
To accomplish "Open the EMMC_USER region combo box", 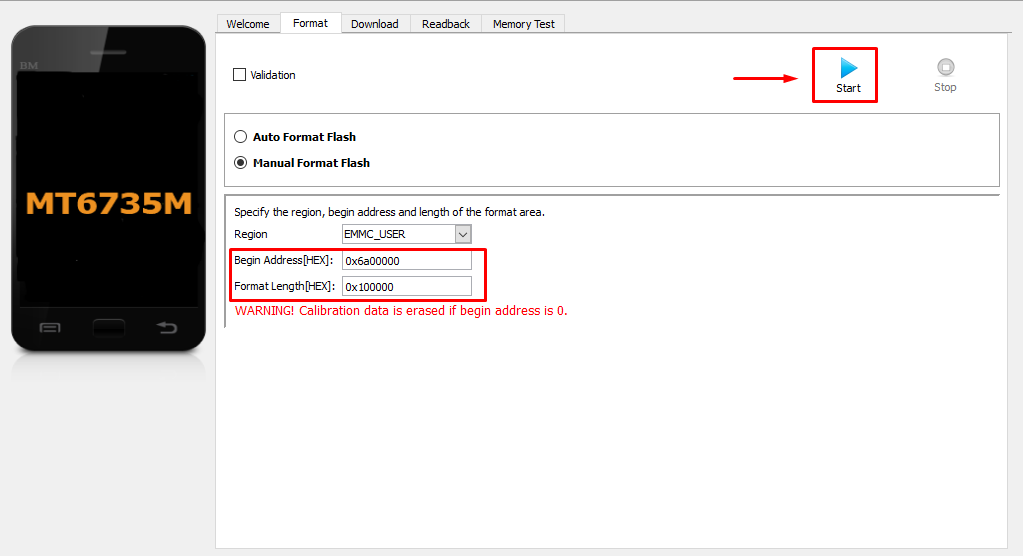I will tap(398, 234).
